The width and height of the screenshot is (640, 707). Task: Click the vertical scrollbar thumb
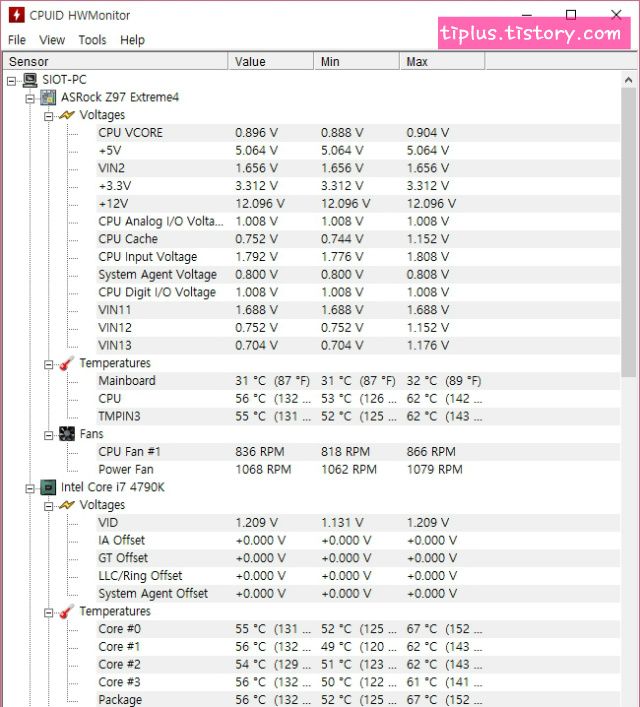[x=628, y=233]
